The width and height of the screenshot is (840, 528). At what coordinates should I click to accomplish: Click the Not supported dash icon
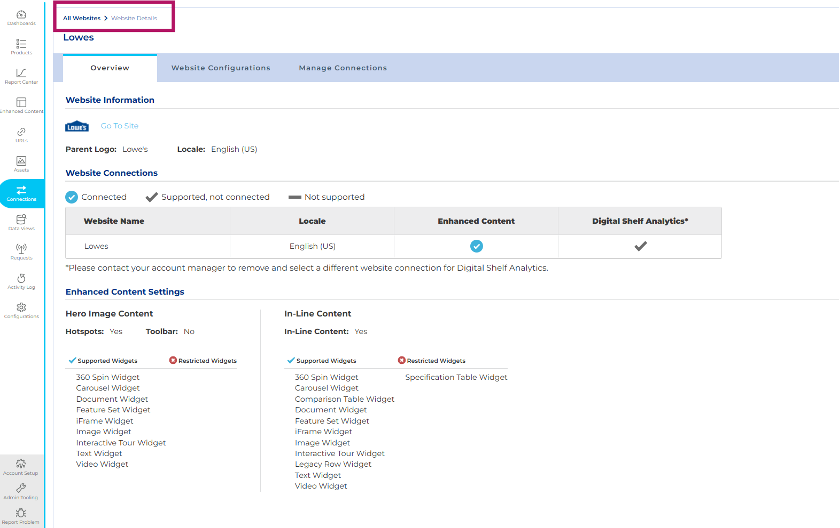pos(295,197)
